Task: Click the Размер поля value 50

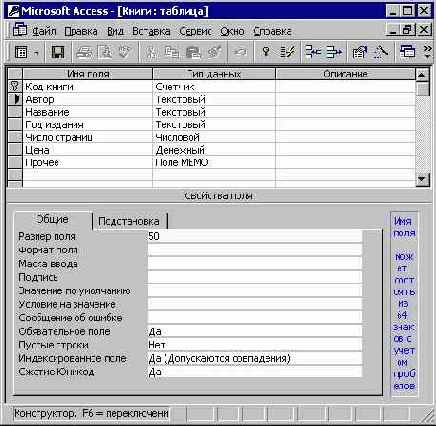Action: pos(255,236)
